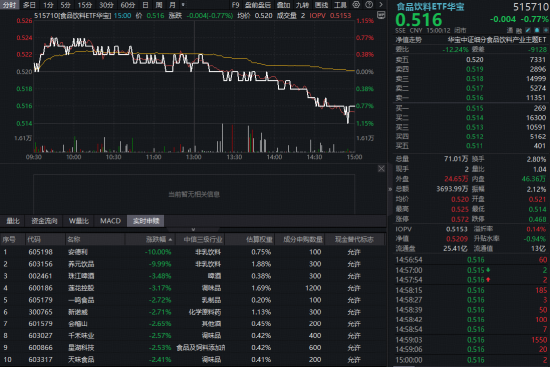This screenshot has height=367, width=550.
Task: Select row 605198 安德利
Action: (x=193, y=252)
